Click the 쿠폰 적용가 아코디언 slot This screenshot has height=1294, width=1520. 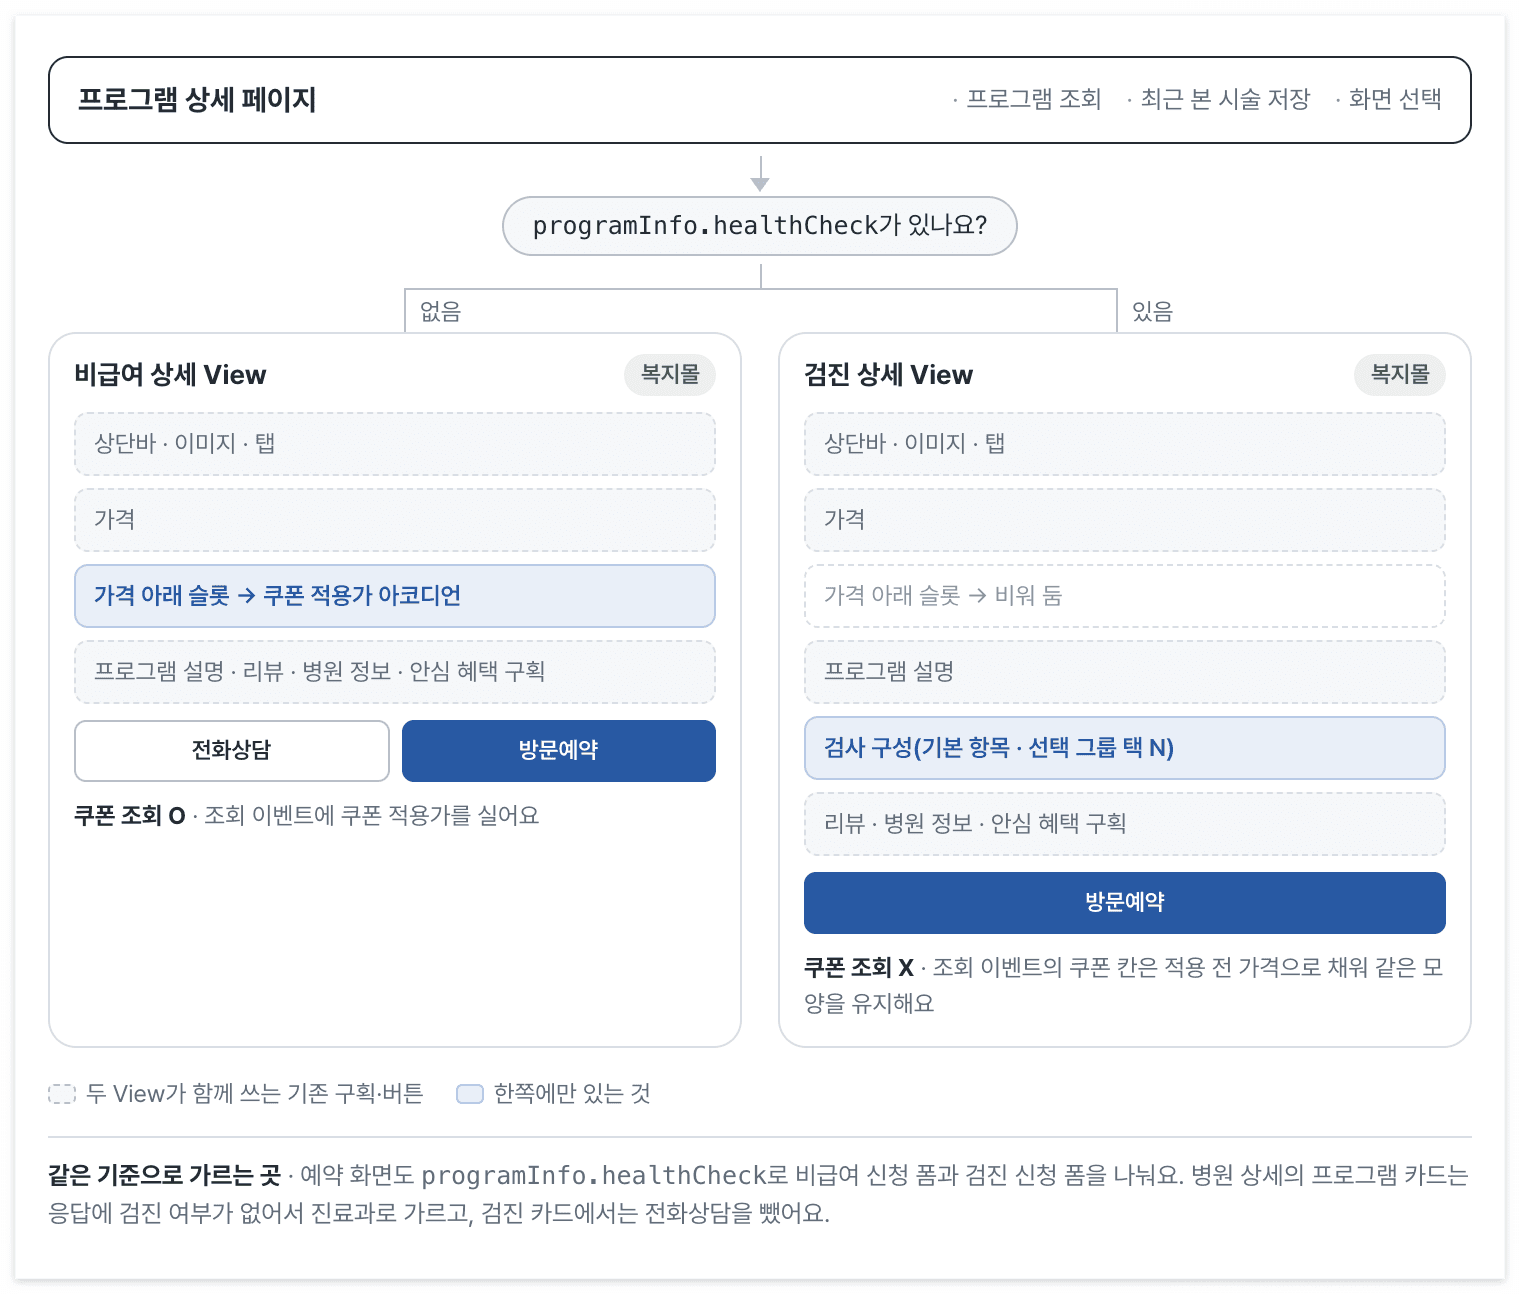pyautogui.click(x=395, y=596)
